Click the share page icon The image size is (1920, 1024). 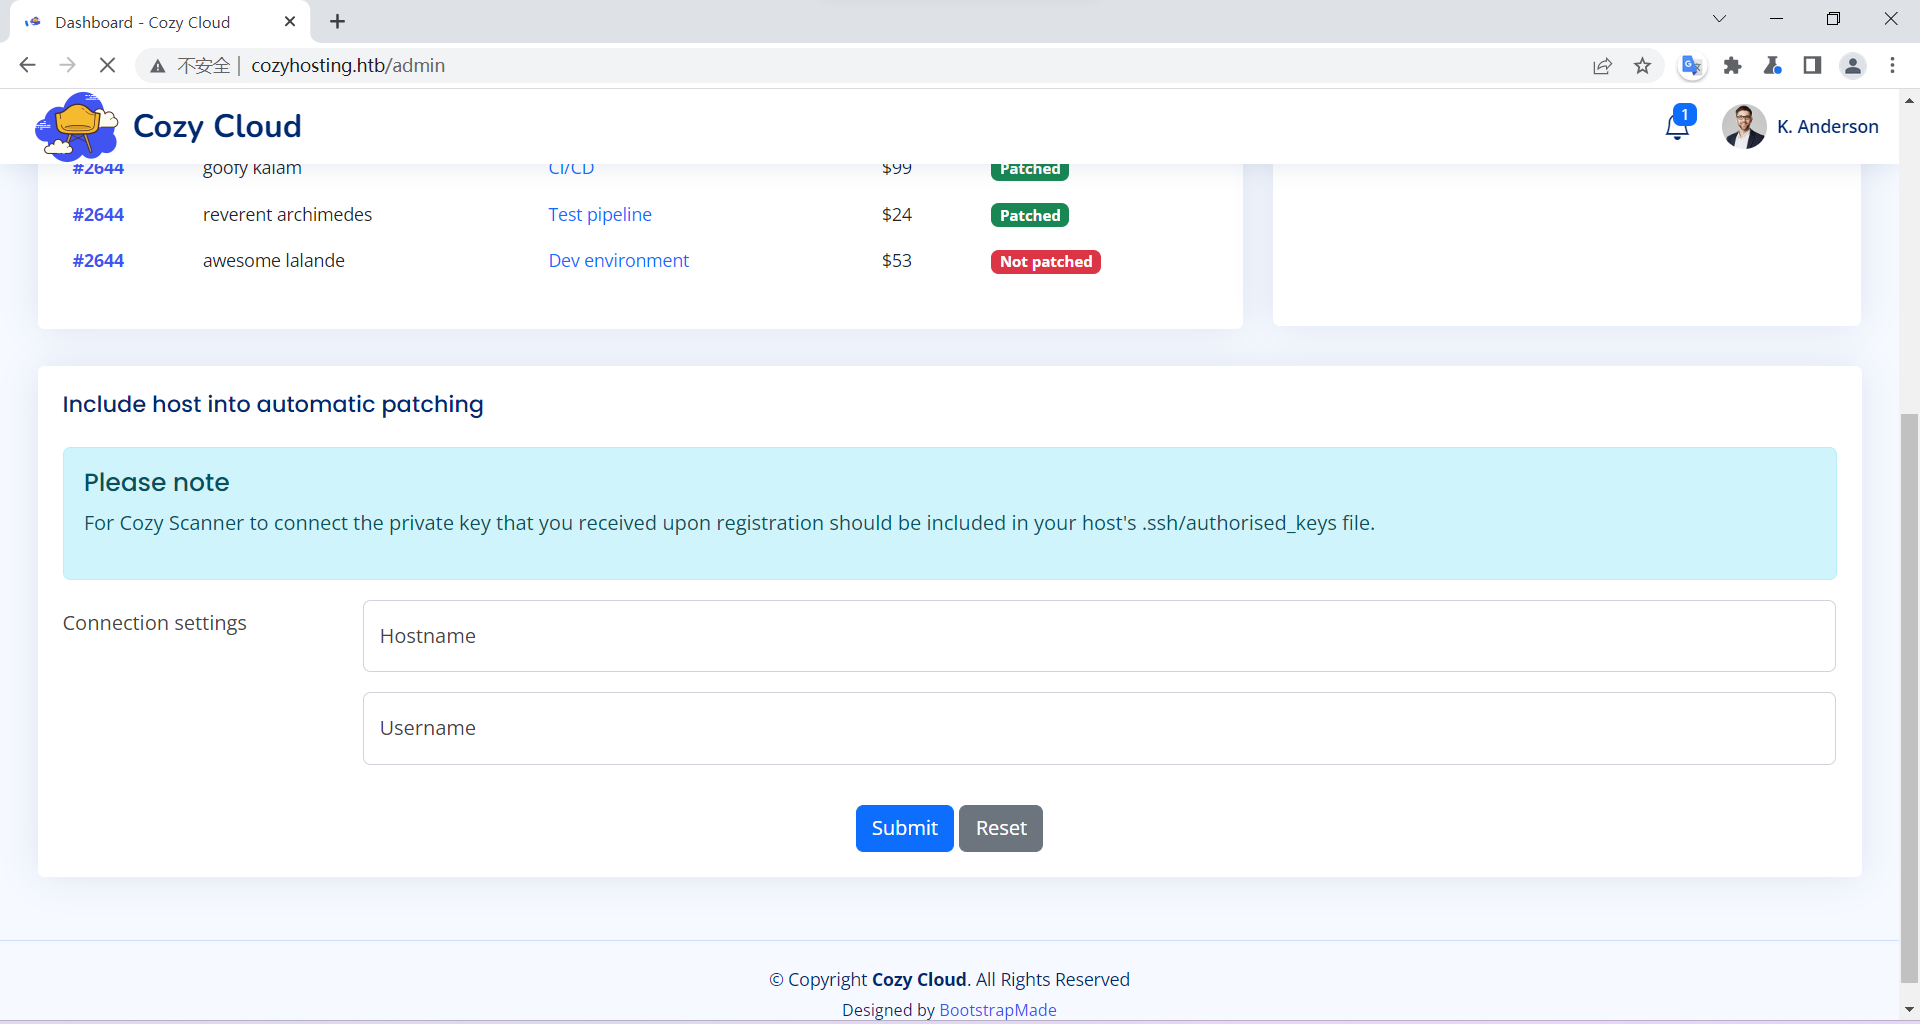click(1603, 65)
